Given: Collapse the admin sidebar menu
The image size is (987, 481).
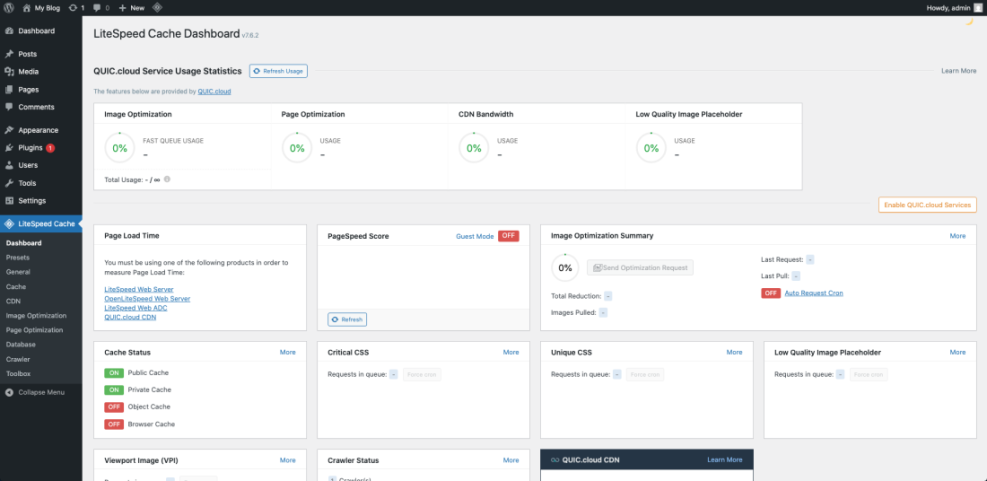Looking at the screenshot, I should [41, 392].
